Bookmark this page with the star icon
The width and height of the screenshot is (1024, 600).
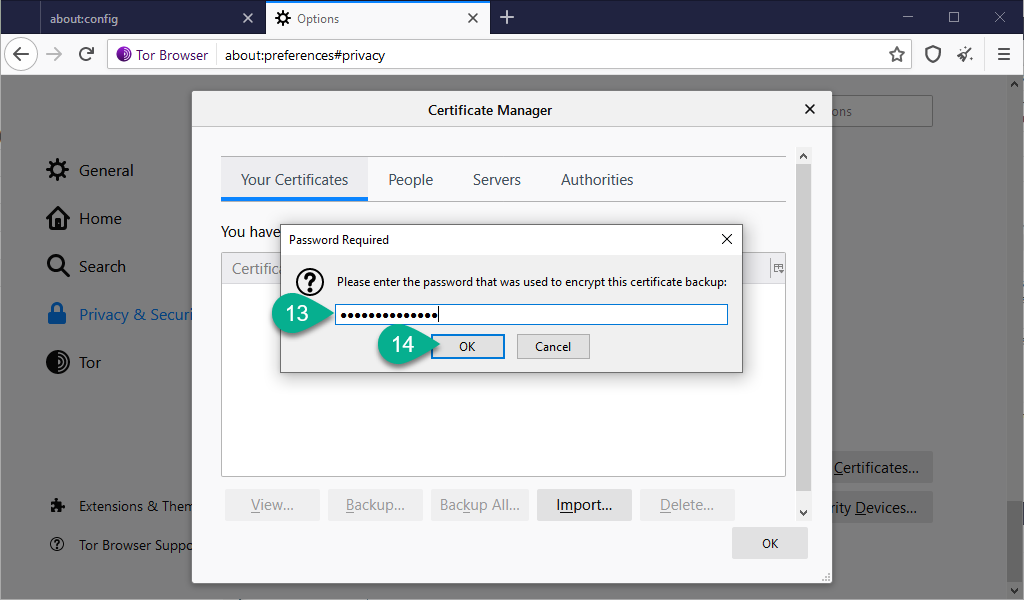tap(896, 55)
